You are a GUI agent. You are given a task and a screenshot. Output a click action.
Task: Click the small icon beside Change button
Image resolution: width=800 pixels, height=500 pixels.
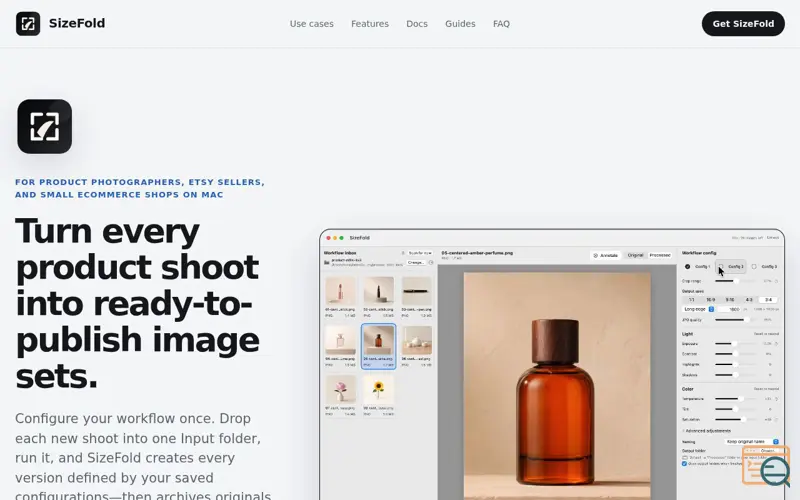(x=431, y=262)
